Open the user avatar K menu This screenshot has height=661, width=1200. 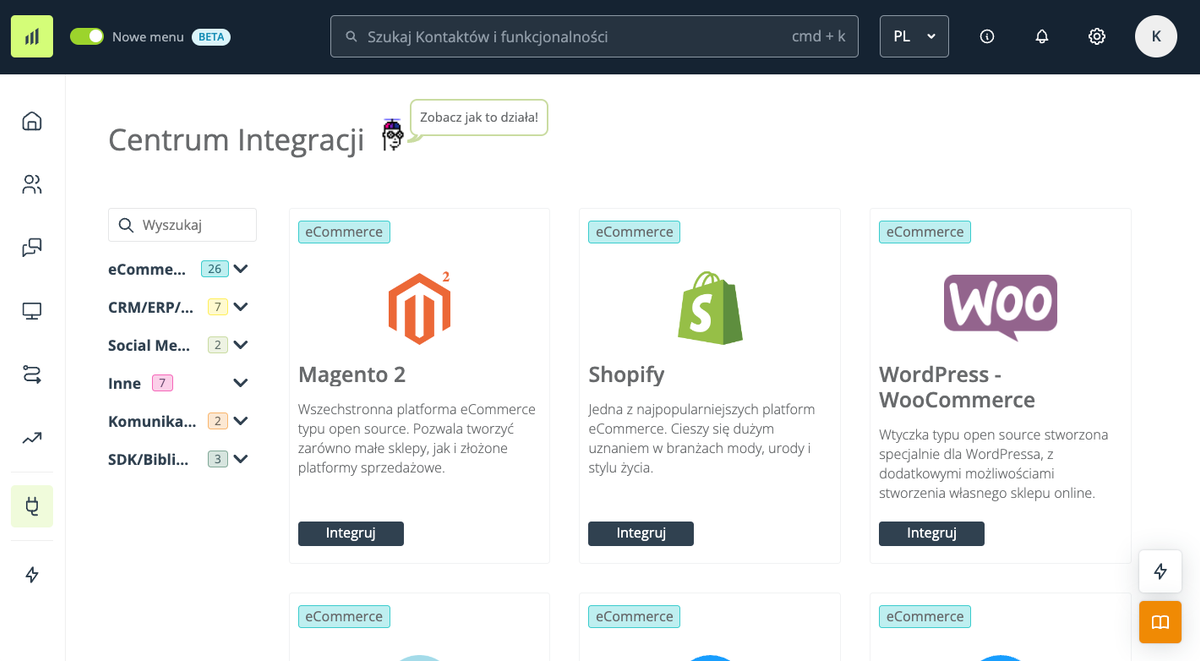1156,36
